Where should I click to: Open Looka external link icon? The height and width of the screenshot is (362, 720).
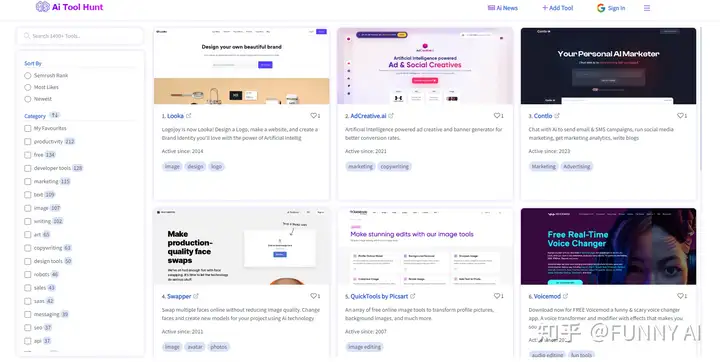(x=188, y=116)
